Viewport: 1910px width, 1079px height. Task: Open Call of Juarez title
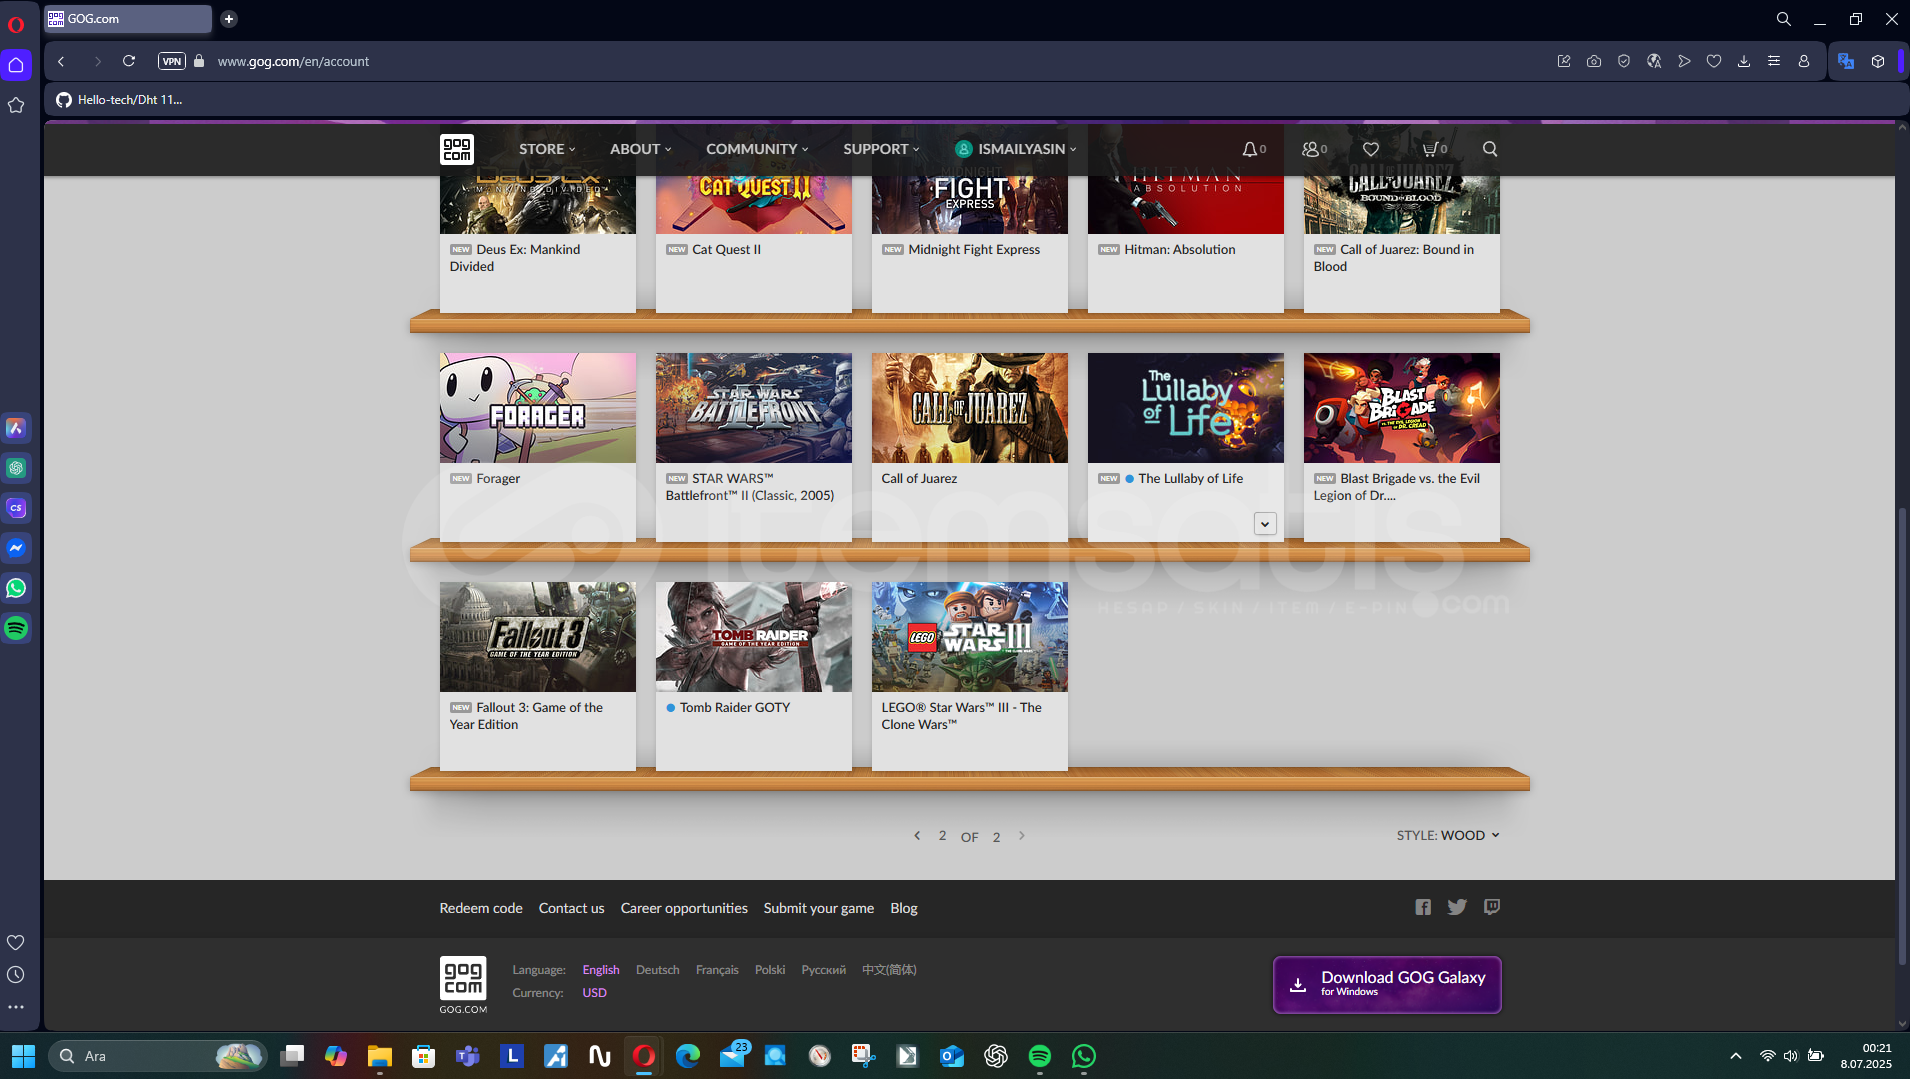pos(919,479)
